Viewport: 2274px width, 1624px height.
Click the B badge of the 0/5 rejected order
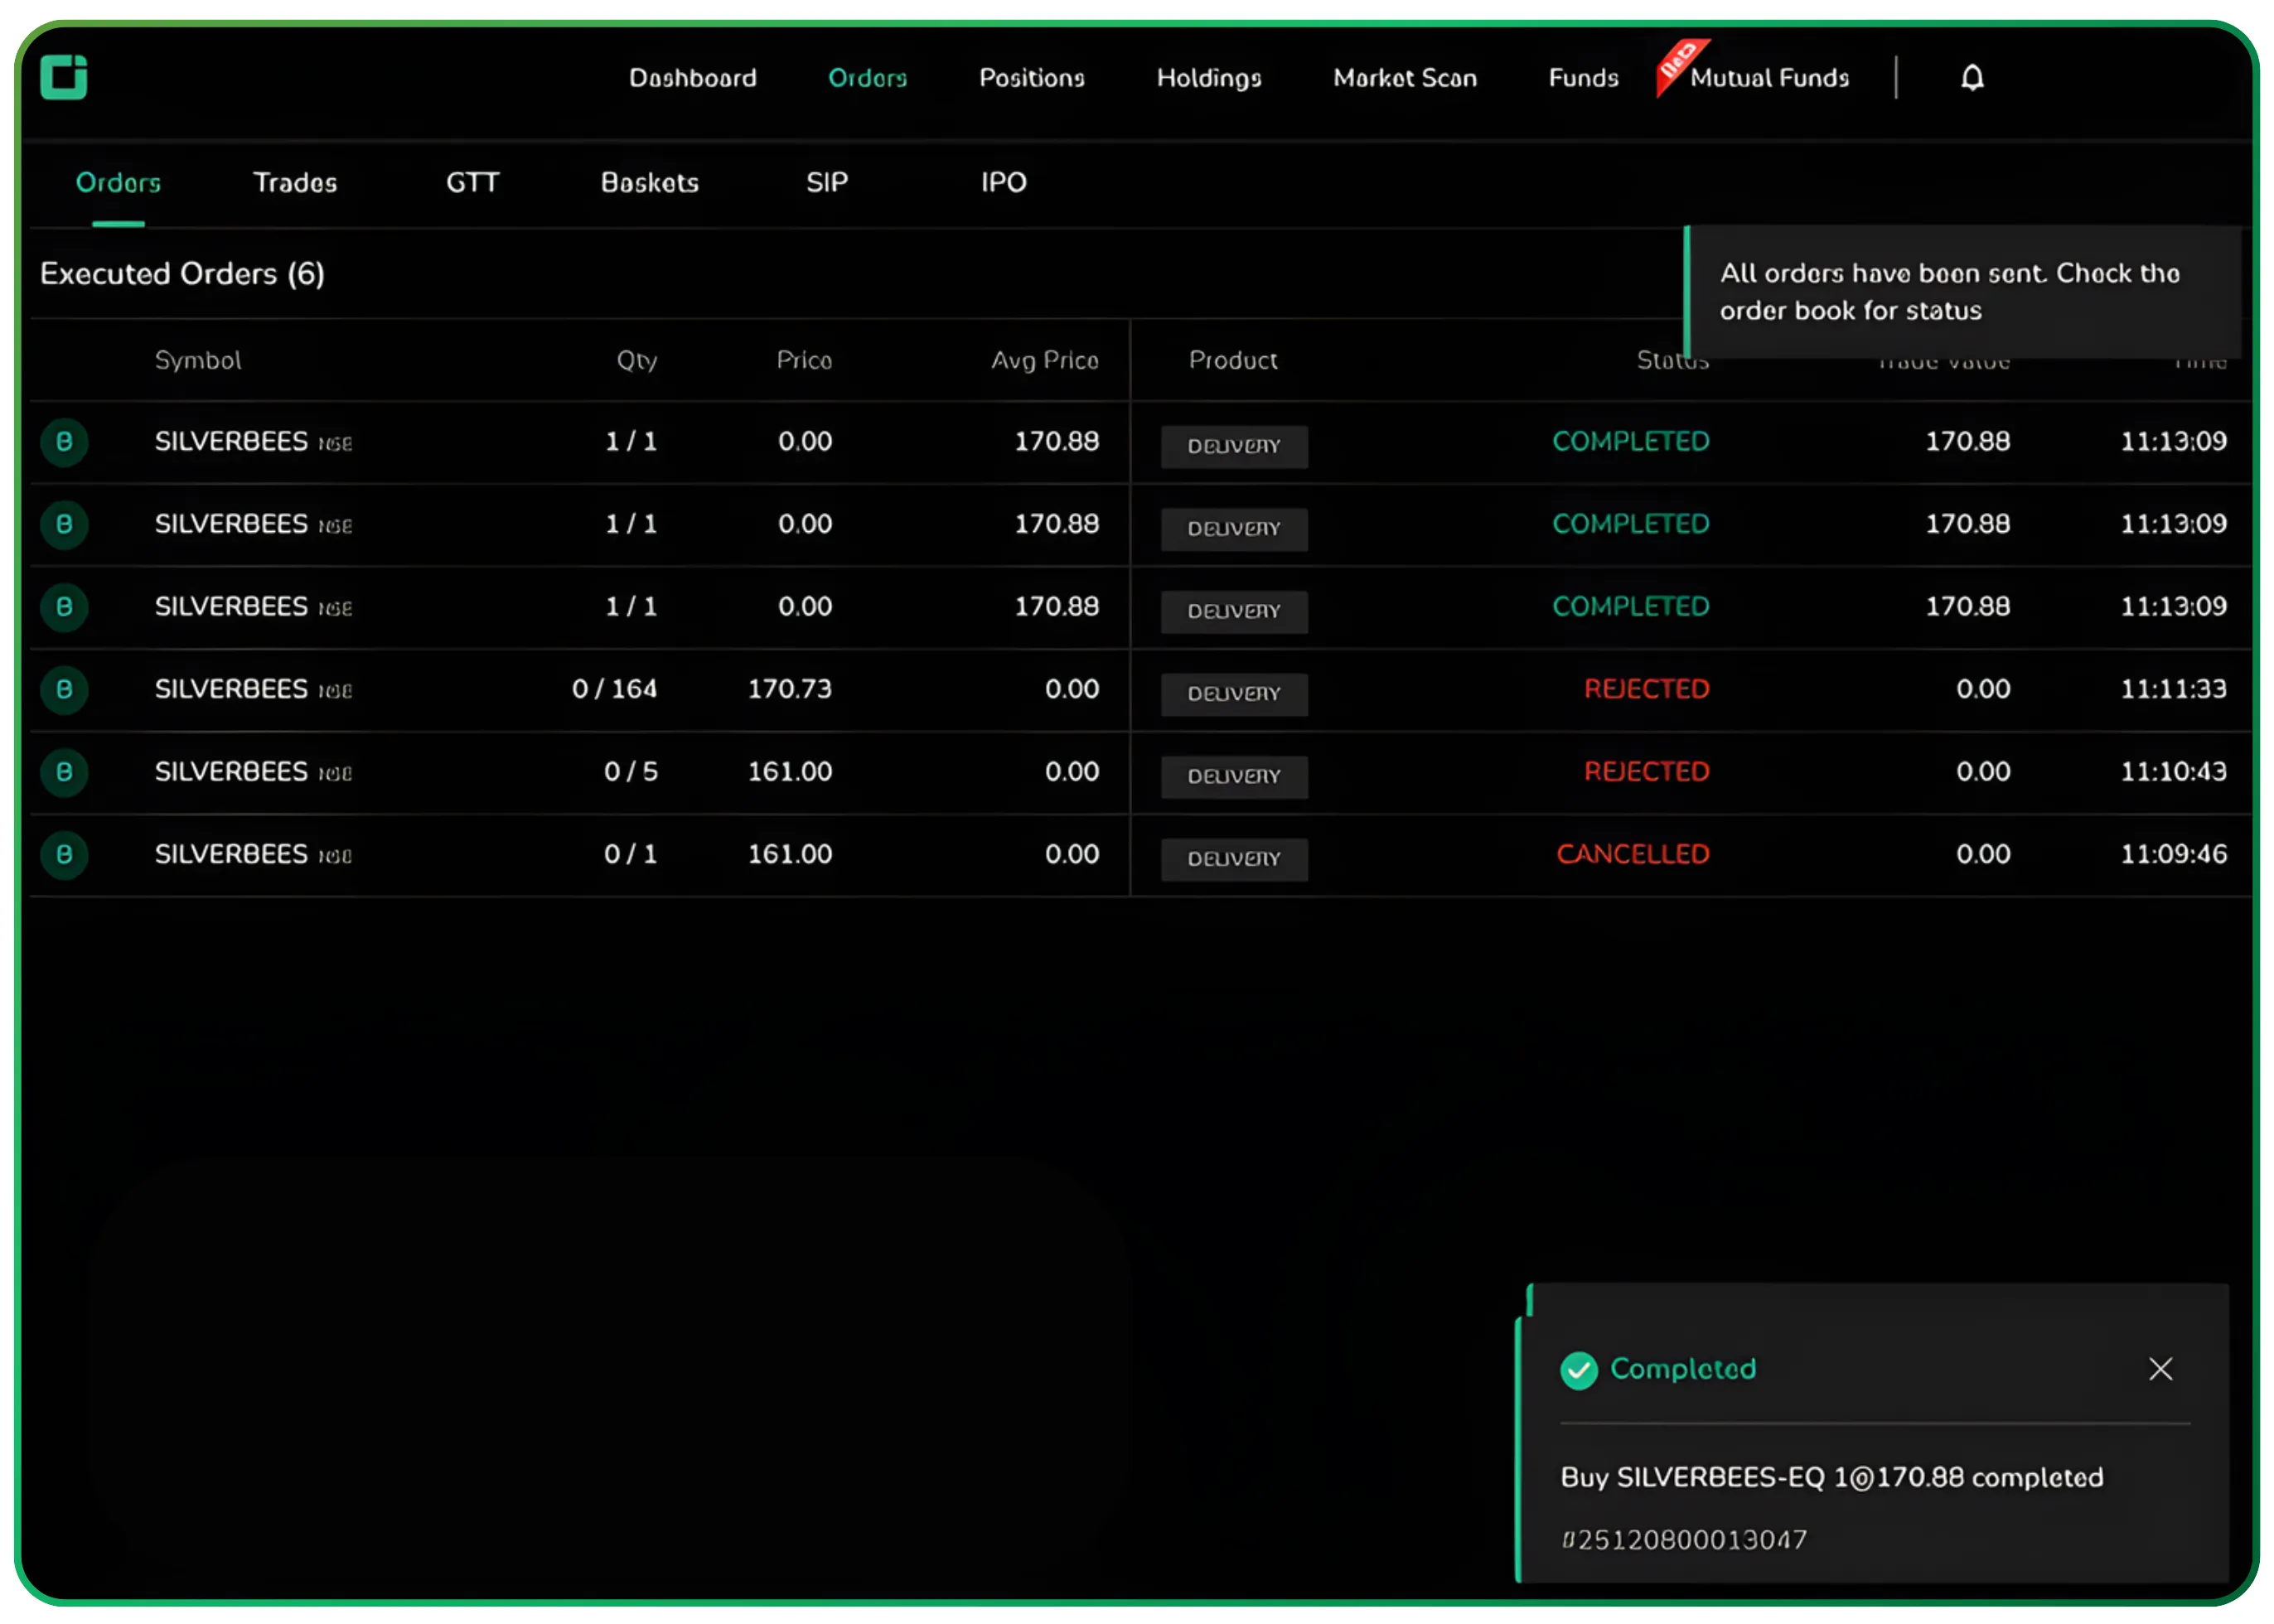tap(64, 771)
